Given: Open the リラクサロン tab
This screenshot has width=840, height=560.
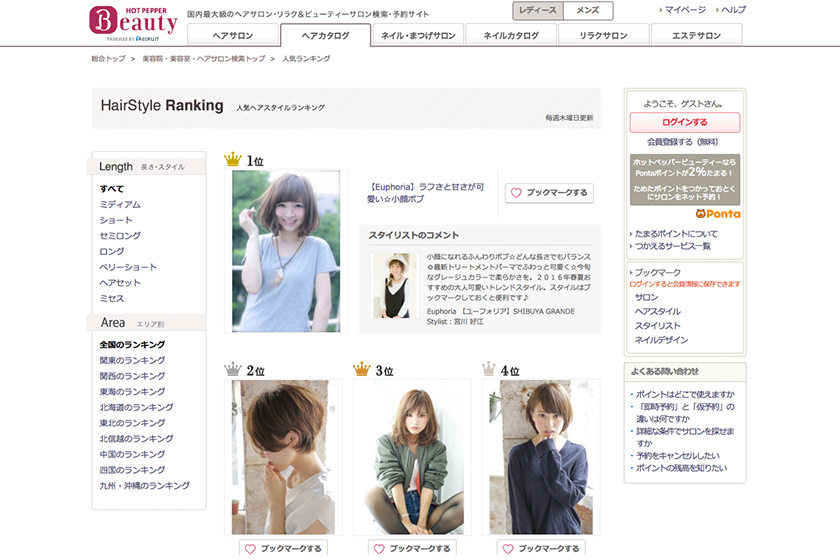Looking at the screenshot, I should tap(603, 35).
